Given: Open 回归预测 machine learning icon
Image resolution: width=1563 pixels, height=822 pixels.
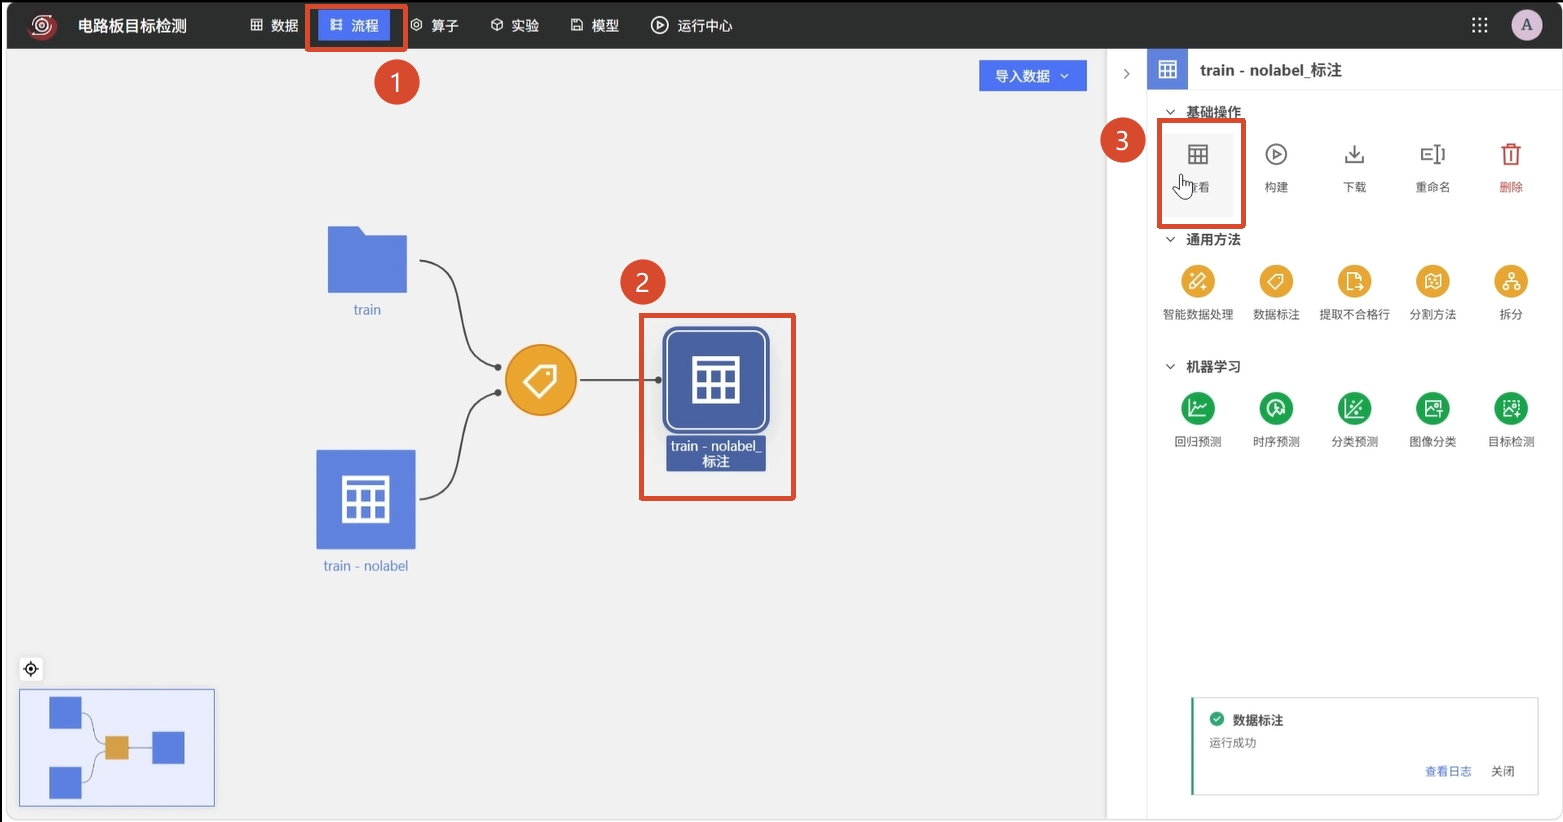Looking at the screenshot, I should click(x=1198, y=409).
